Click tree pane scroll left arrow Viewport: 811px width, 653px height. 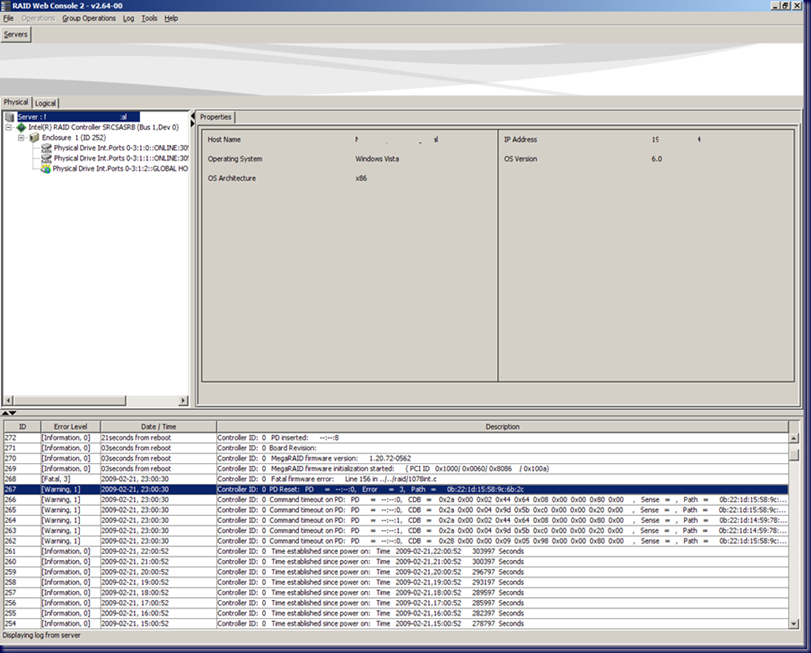coord(9,401)
